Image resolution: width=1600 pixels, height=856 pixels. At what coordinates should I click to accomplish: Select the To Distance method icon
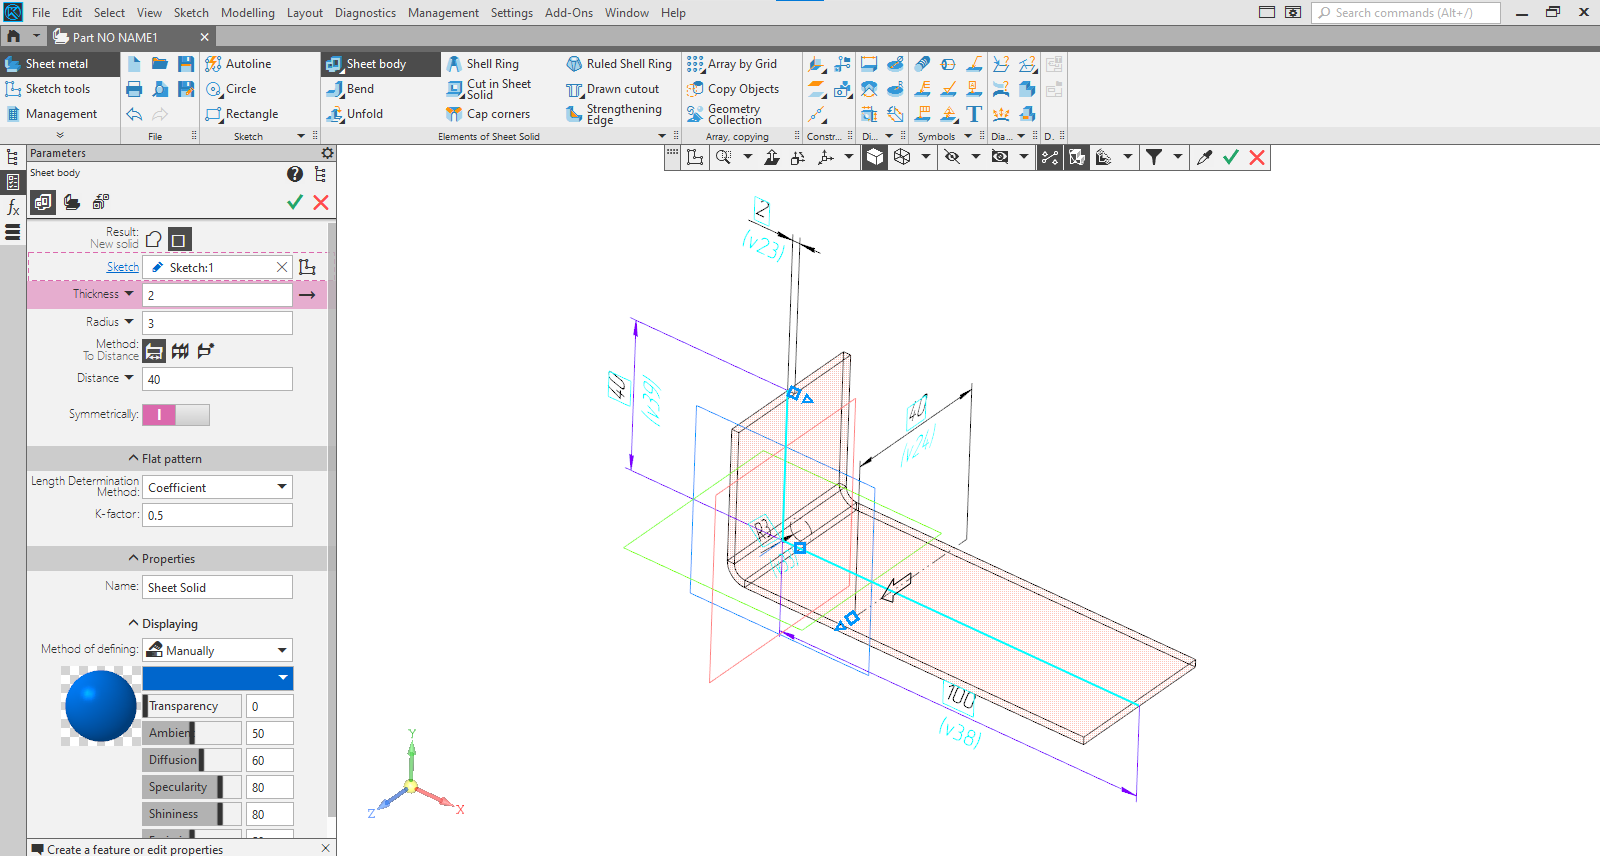coord(154,351)
